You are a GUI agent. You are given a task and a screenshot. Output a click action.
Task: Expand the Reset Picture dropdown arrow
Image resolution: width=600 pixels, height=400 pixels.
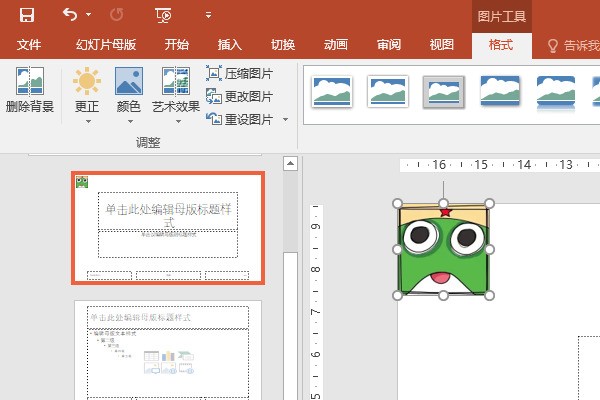[x=285, y=120]
